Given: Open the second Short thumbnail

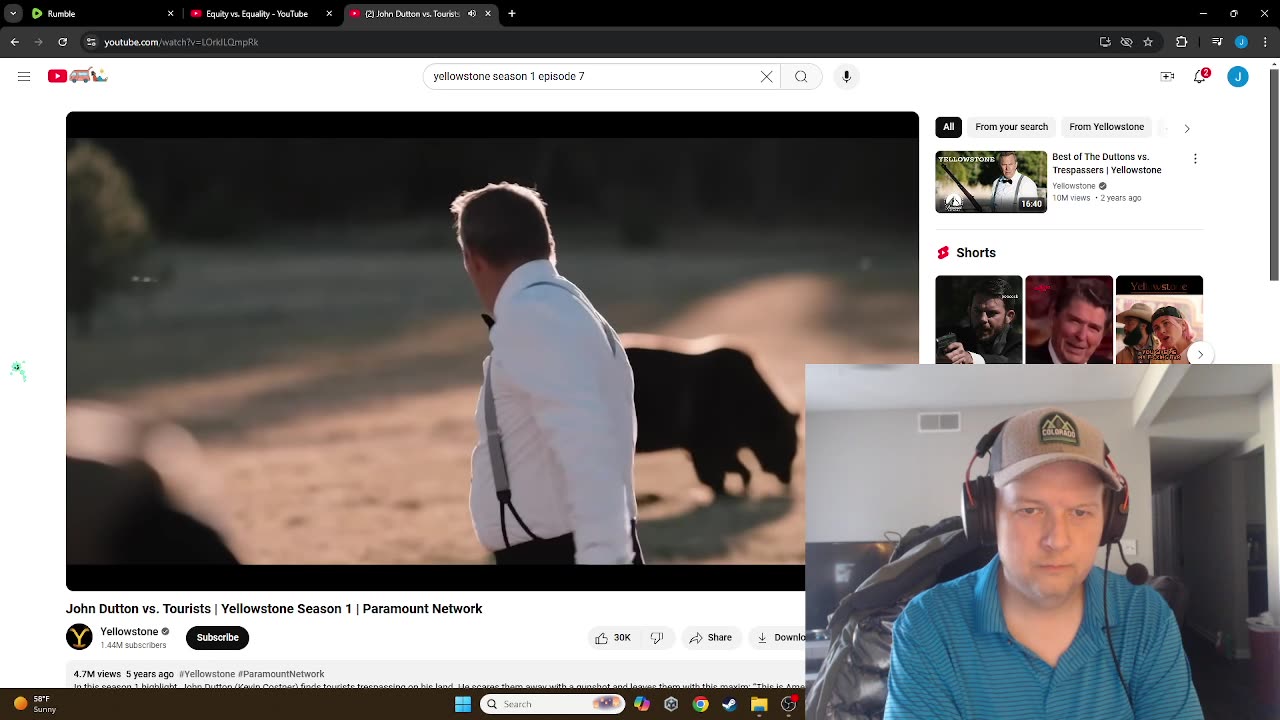Looking at the screenshot, I should [1069, 320].
